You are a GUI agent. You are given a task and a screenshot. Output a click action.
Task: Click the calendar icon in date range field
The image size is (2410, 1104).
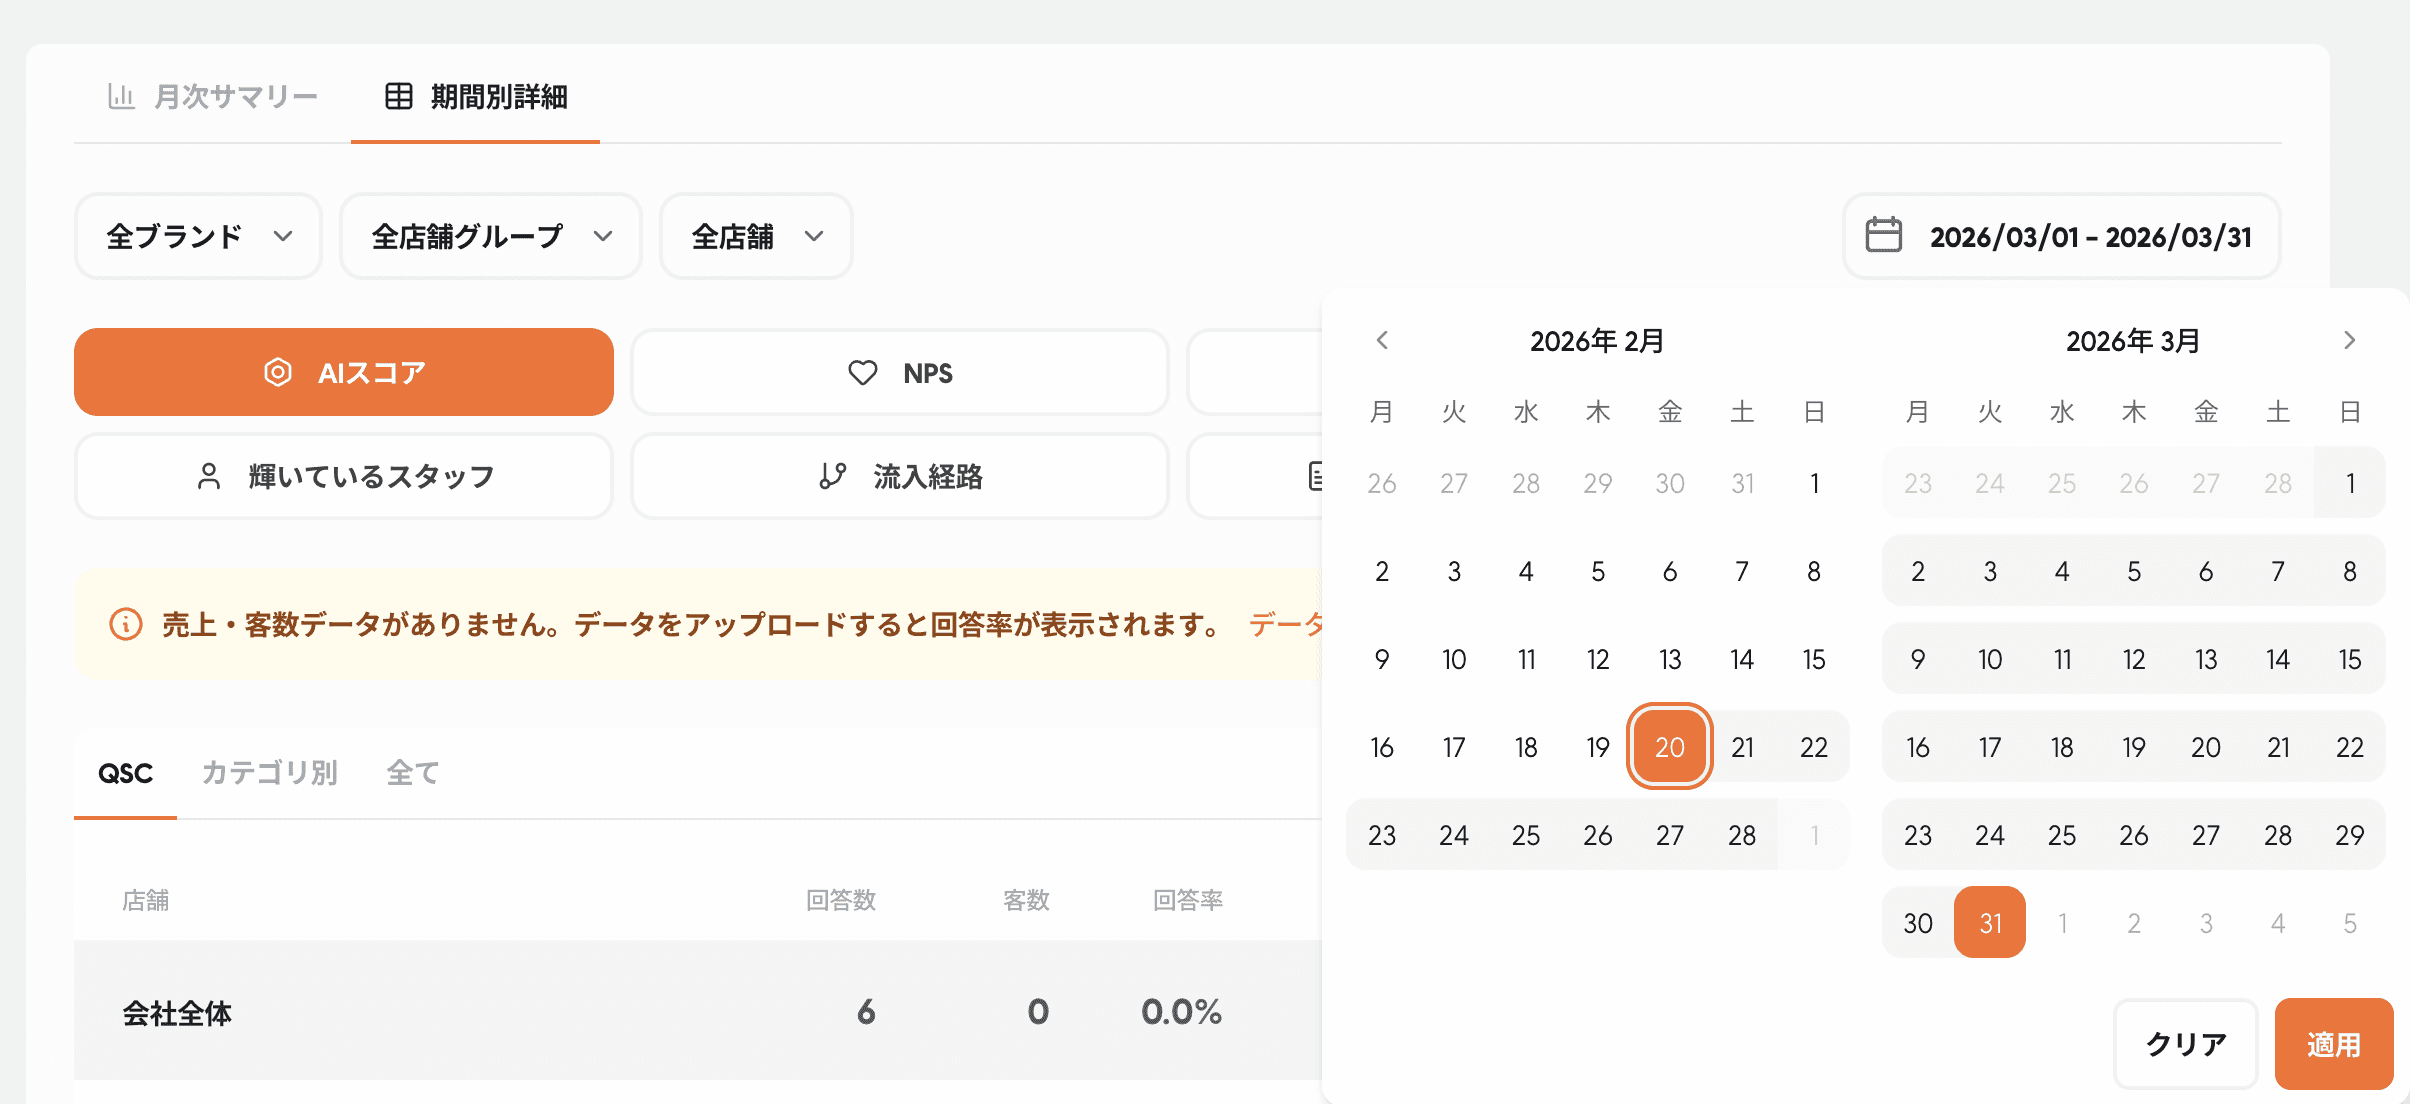click(1884, 236)
